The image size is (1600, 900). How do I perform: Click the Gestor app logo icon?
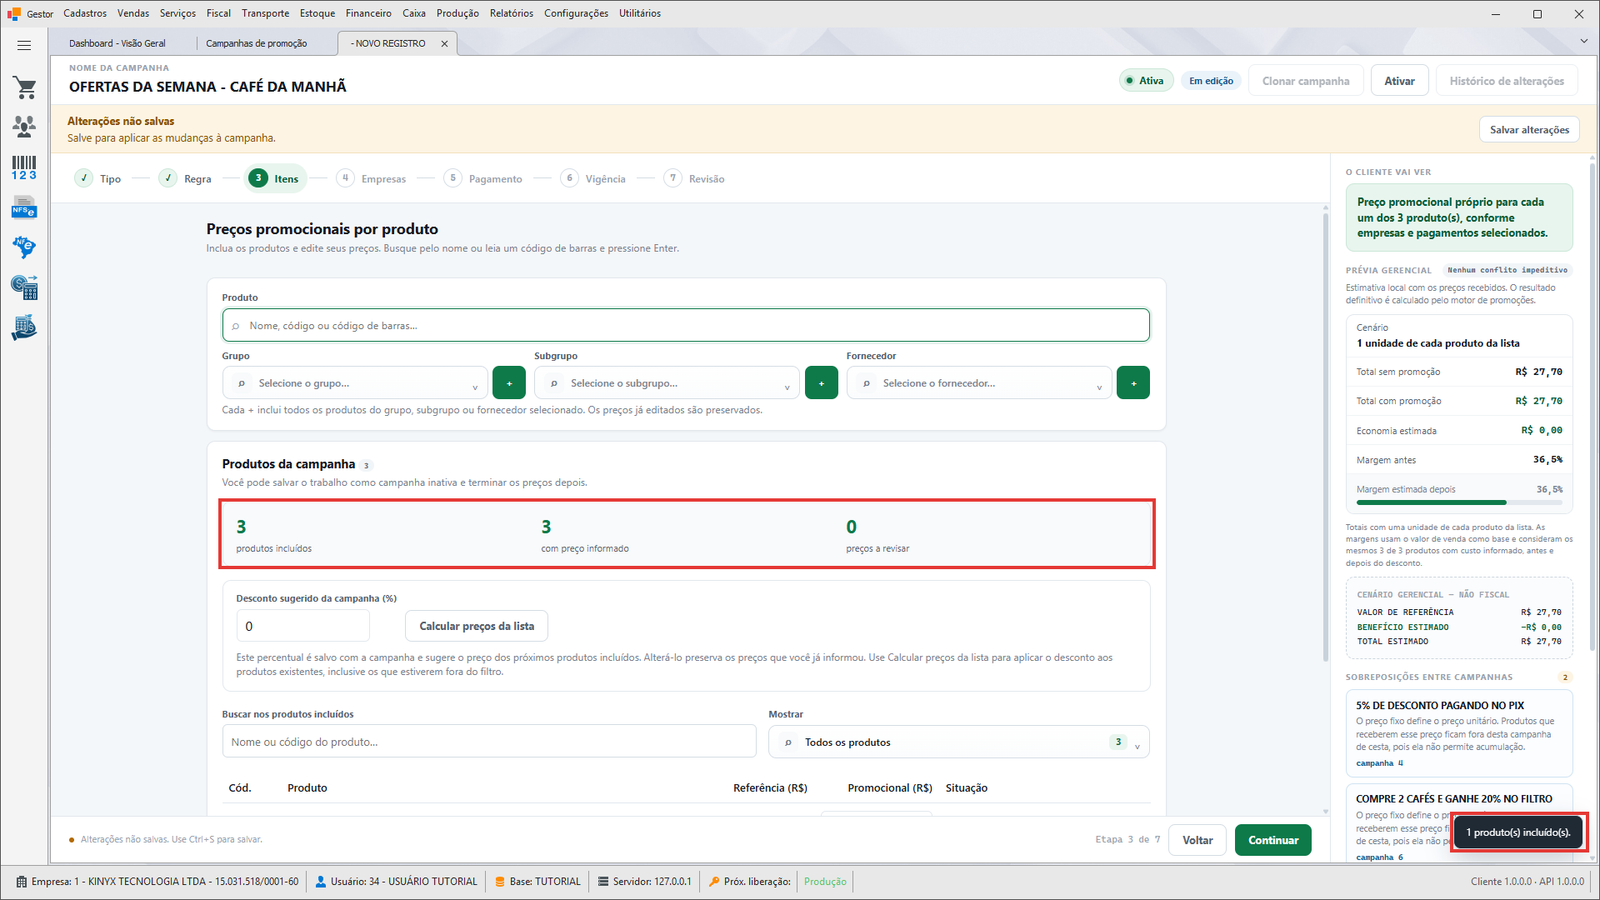pos(14,14)
